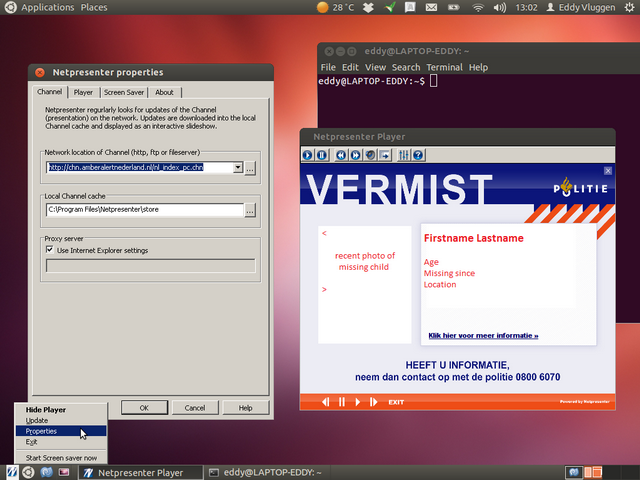Screen dimensions: 640x480
Task: Select Netpresenter Player taskbar button
Action: 140,473
